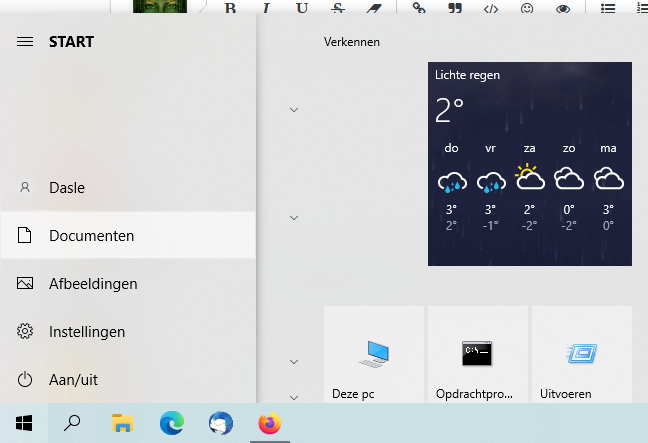Expand the second chevron from the top

pyautogui.click(x=294, y=218)
